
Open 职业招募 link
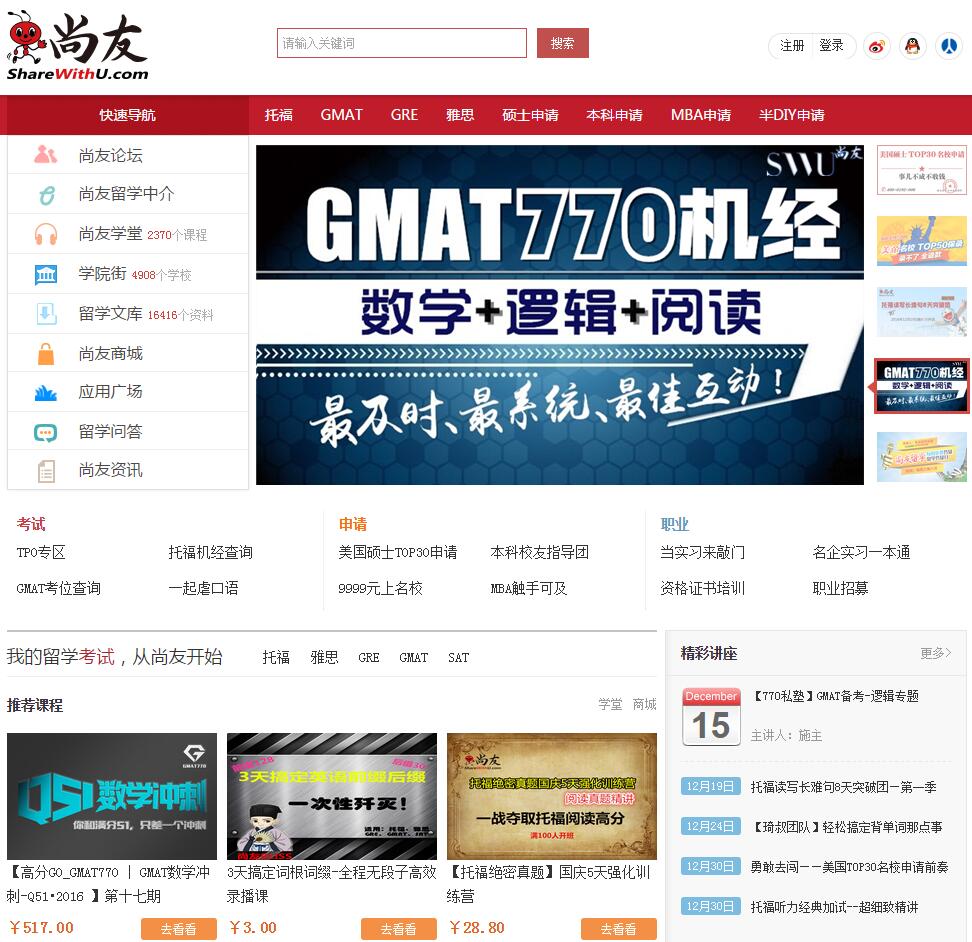point(840,588)
